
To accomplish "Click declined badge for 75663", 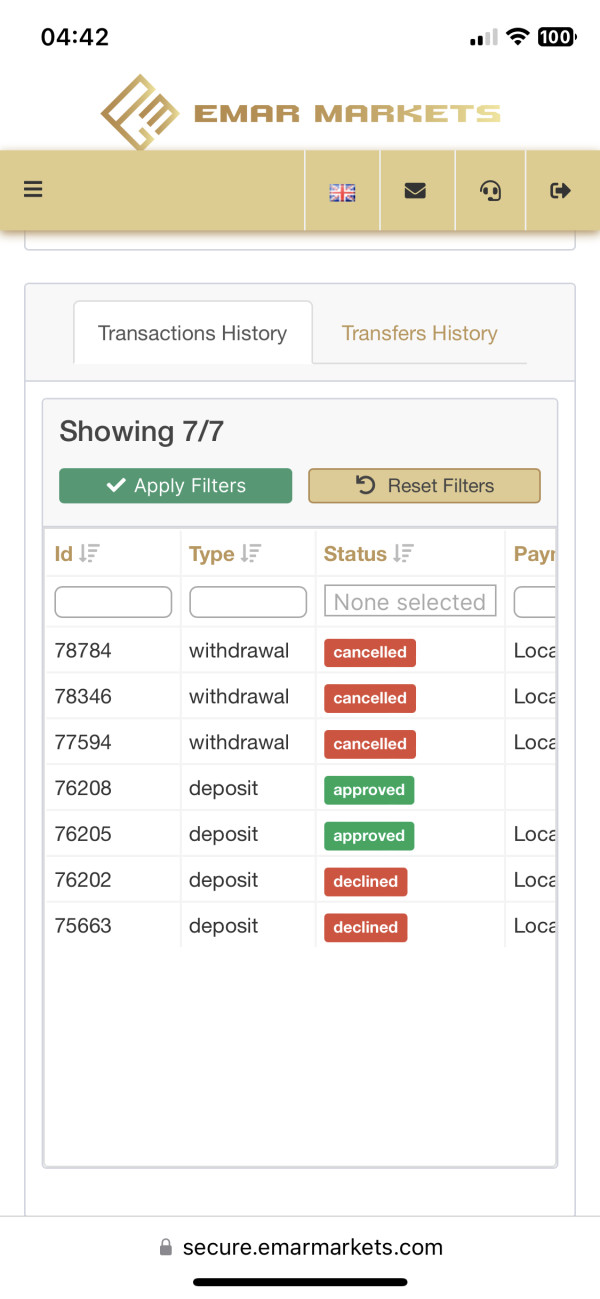I will 366,928.
